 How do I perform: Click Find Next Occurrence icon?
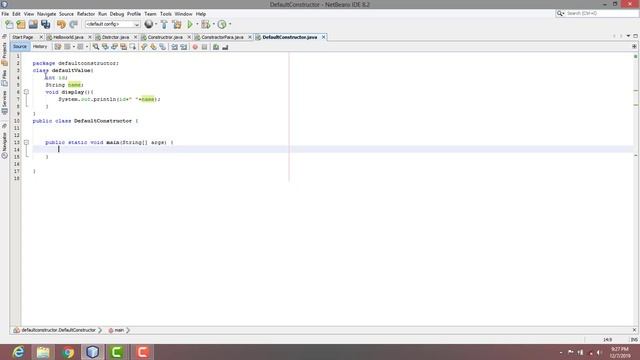pos(115,47)
